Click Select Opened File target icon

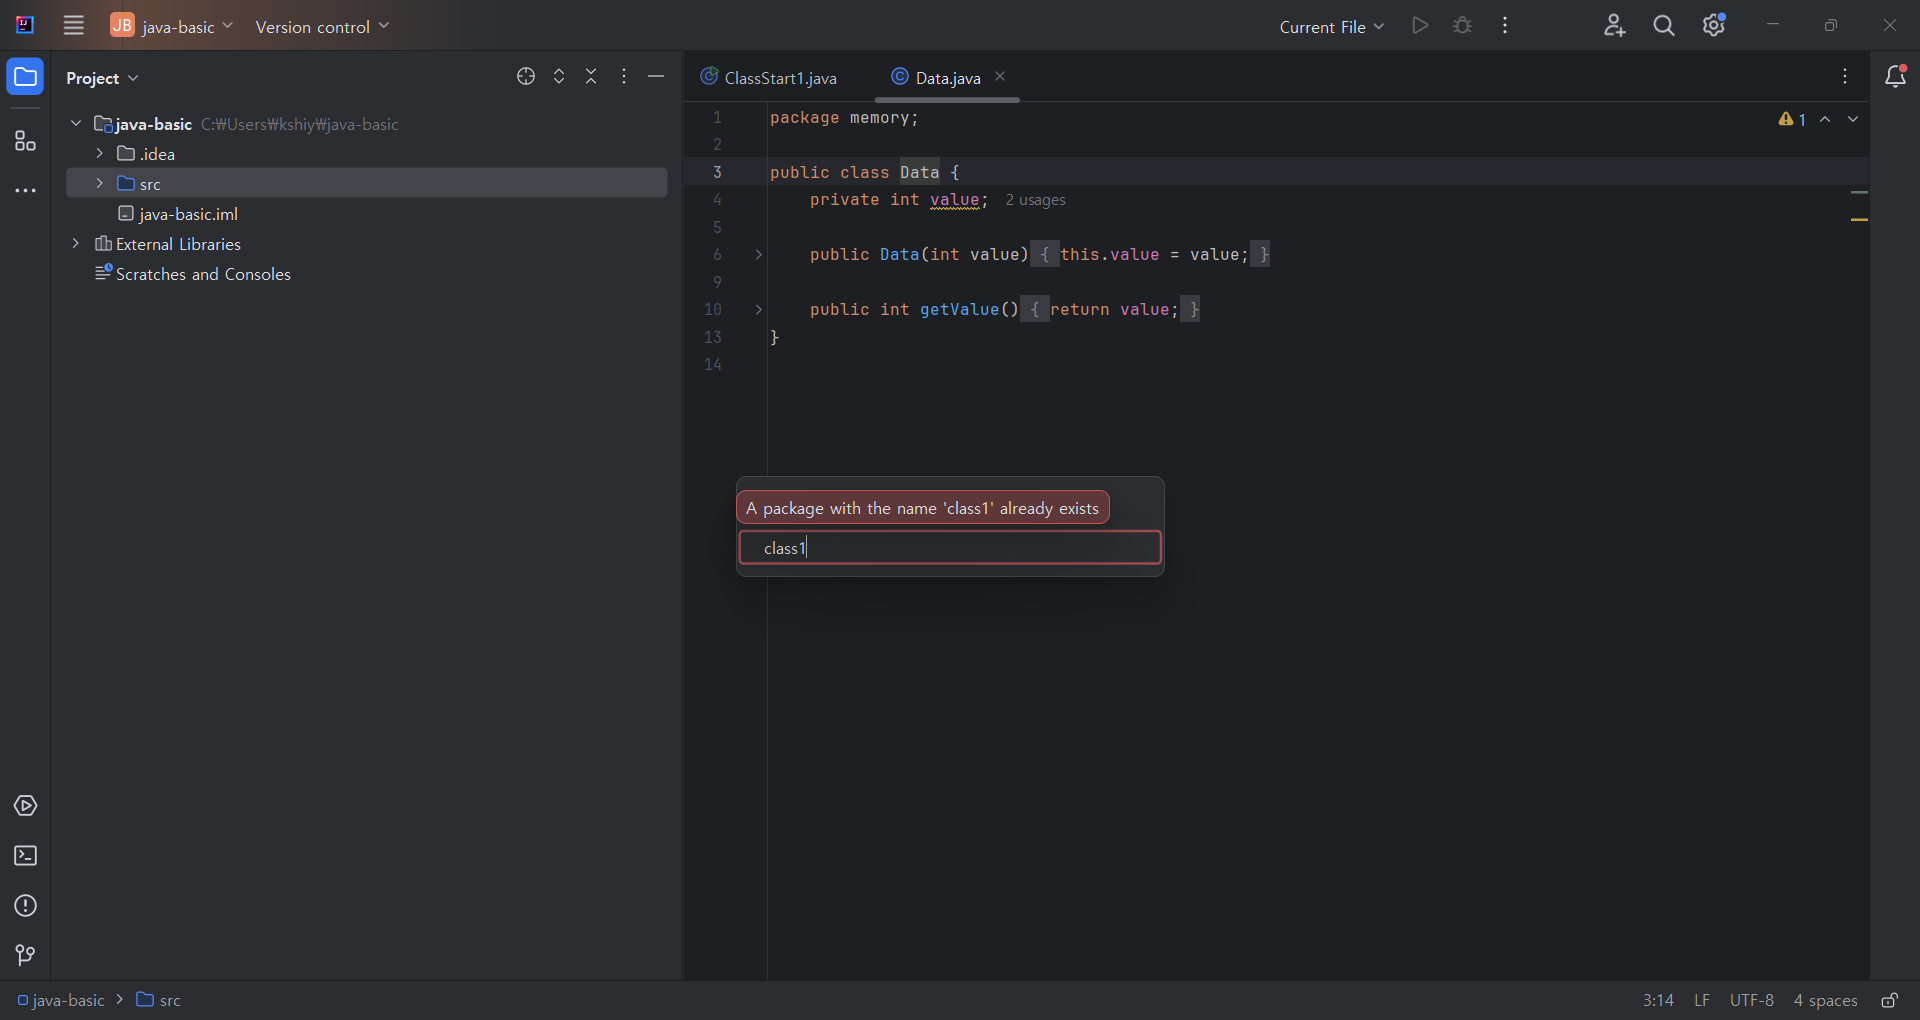tap(526, 77)
